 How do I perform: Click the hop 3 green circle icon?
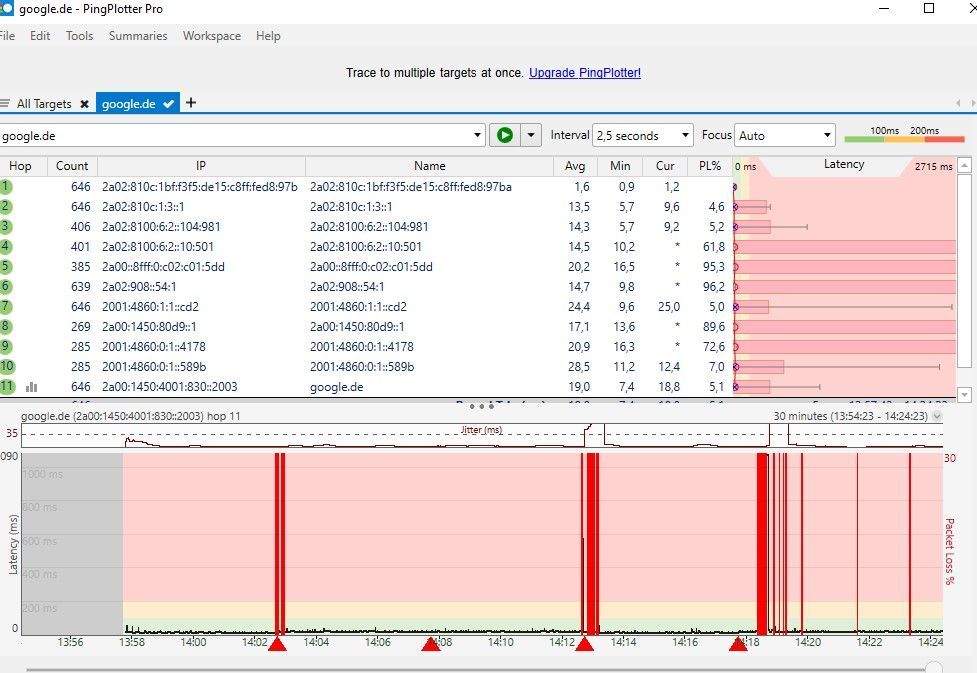(6, 226)
